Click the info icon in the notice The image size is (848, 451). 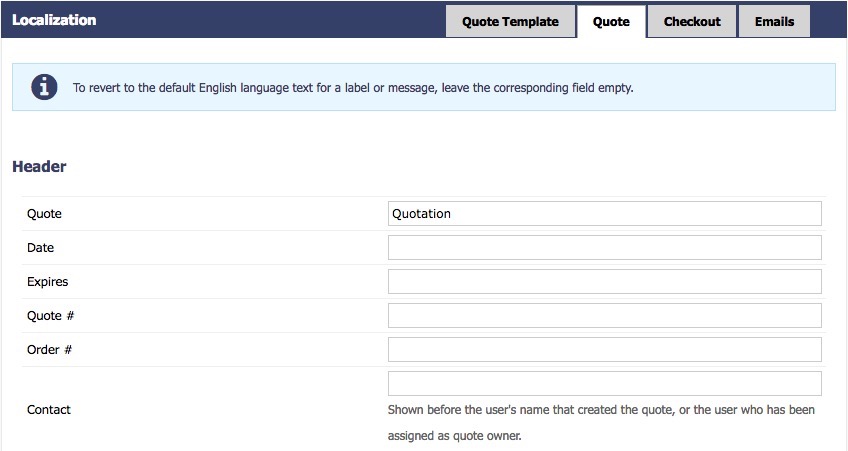tap(44, 87)
